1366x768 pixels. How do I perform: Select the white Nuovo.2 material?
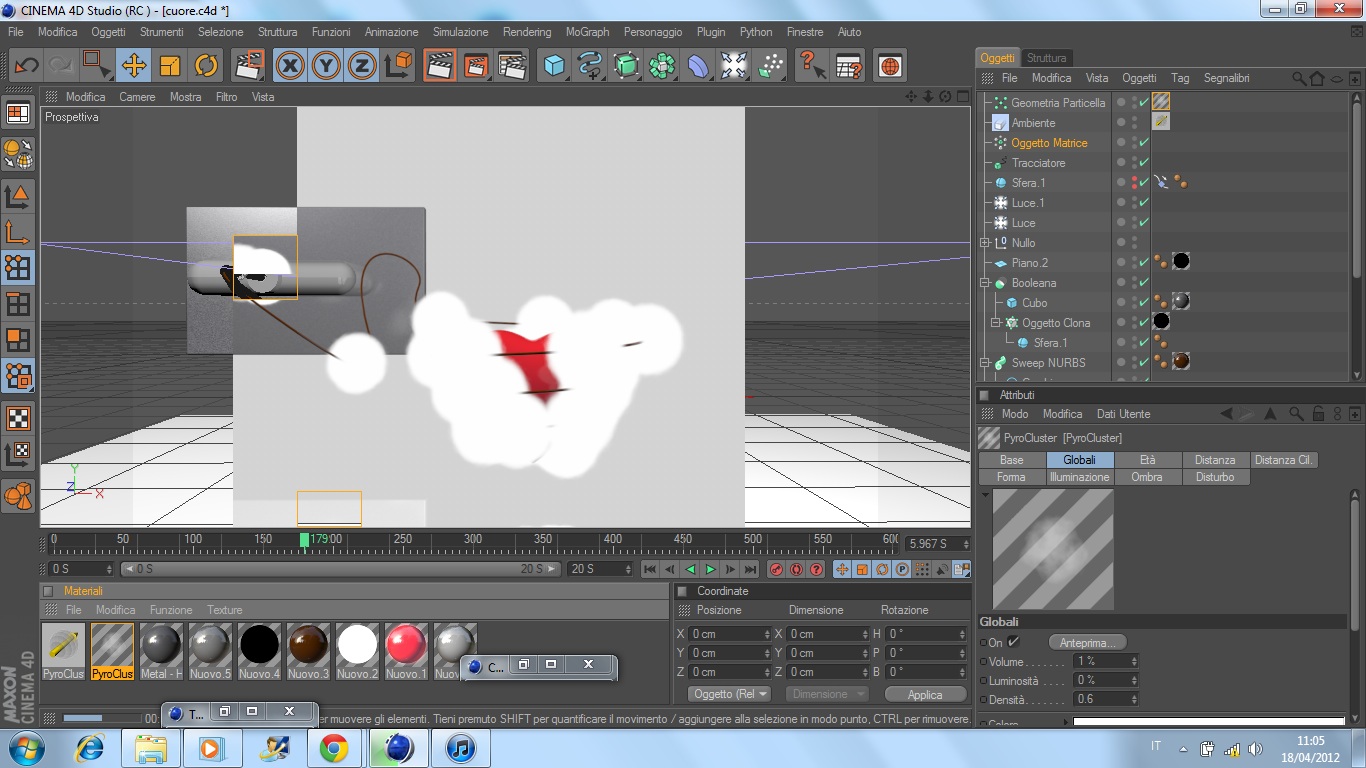[357, 651]
